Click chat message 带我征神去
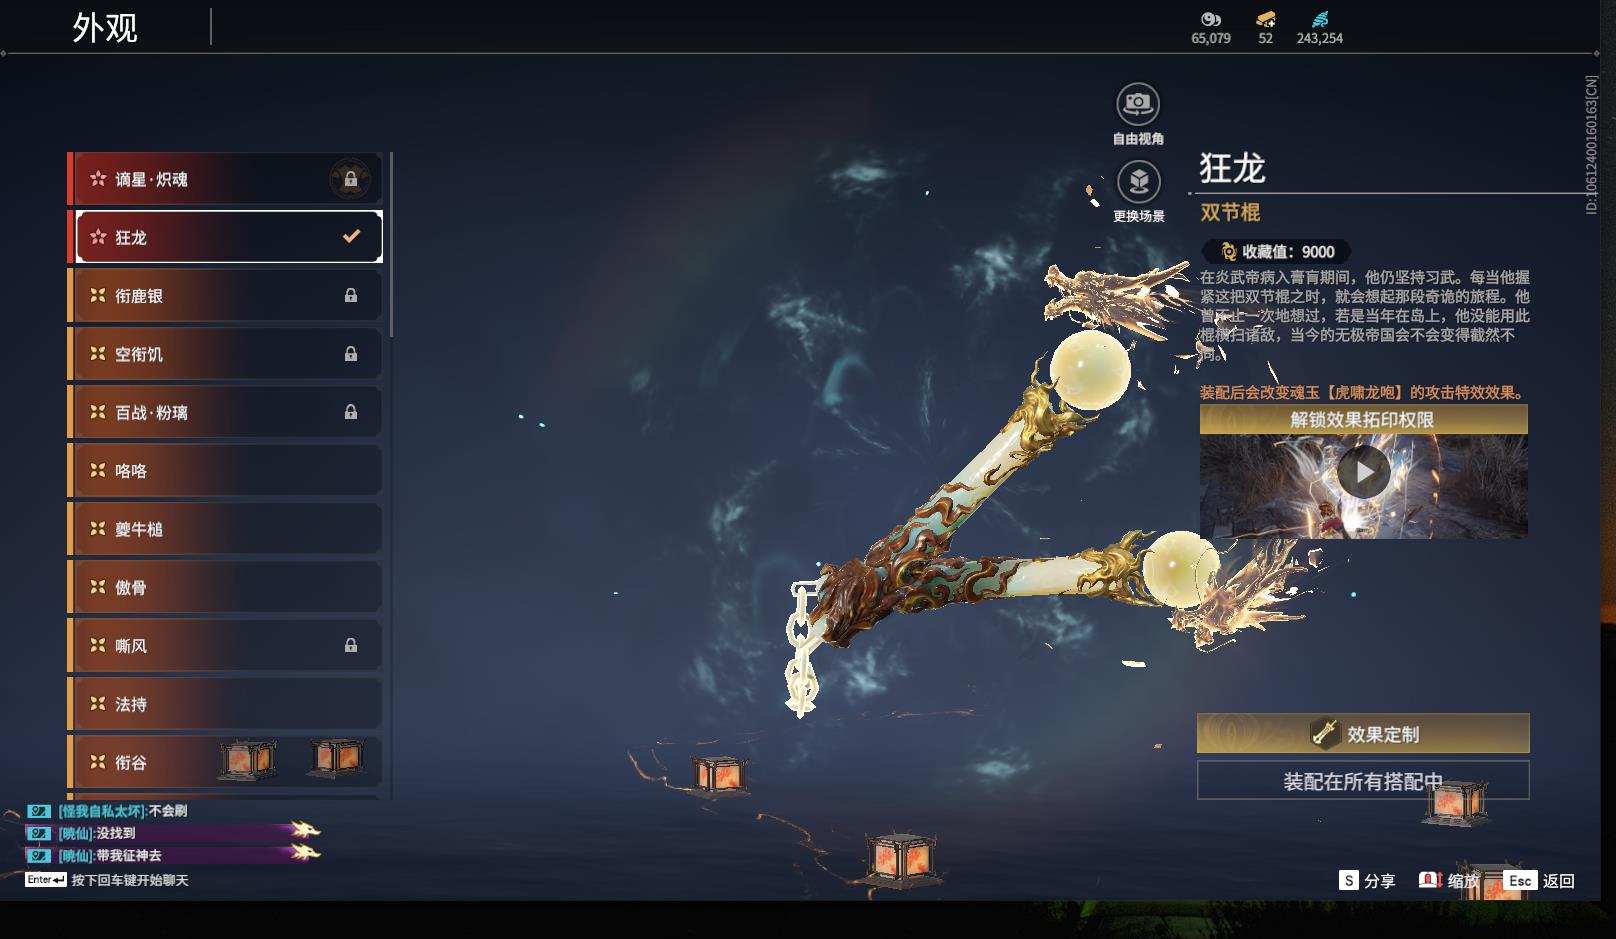Screen dimensions: 1616x939 (129, 855)
